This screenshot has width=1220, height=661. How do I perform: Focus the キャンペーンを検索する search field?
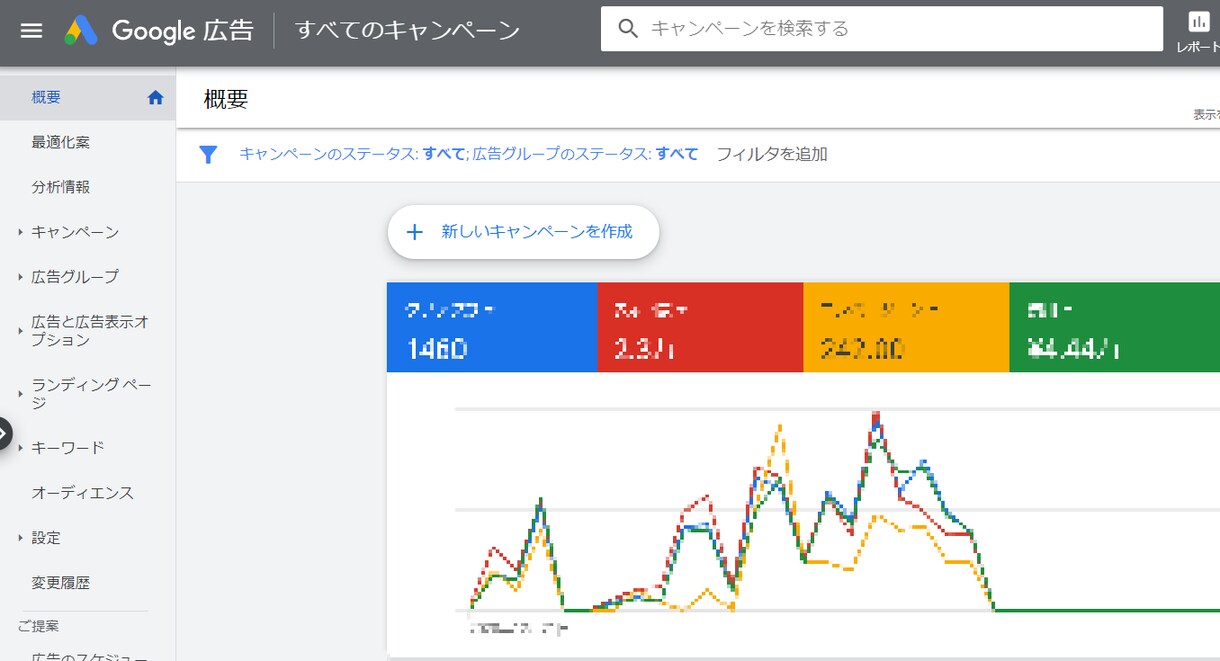pos(881,29)
